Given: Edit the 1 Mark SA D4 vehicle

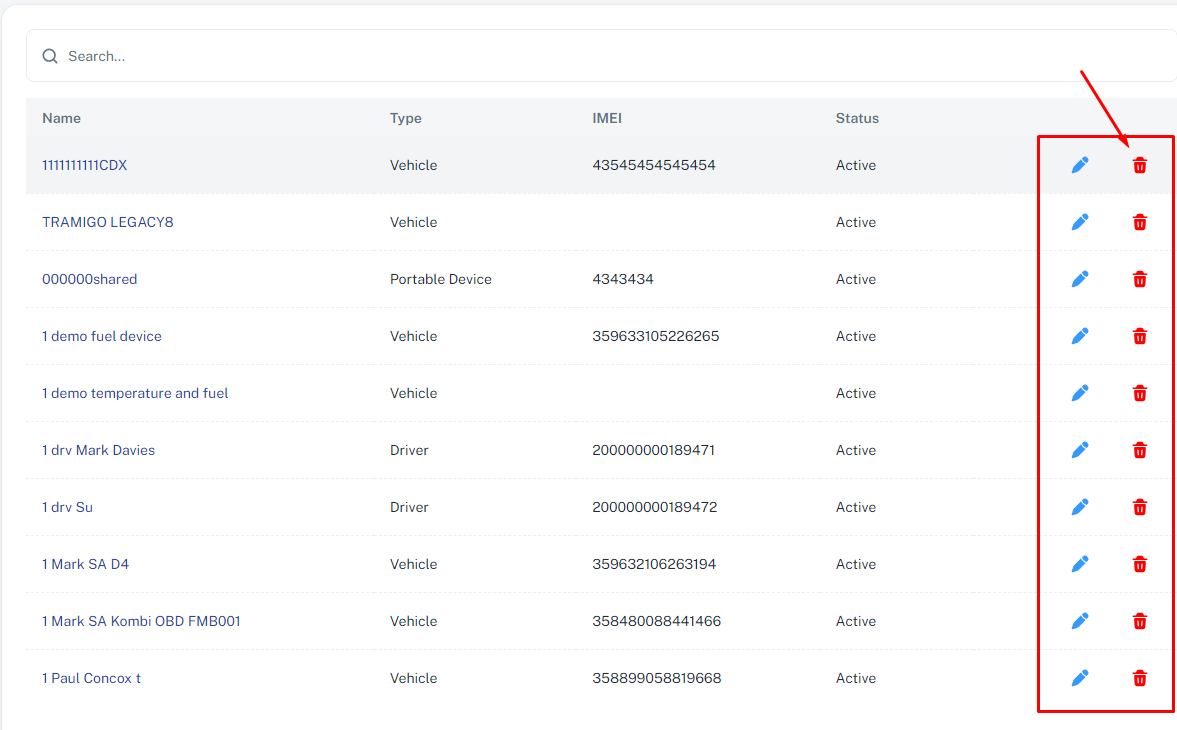Looking at the screenshot, I should coord(1080,564).
